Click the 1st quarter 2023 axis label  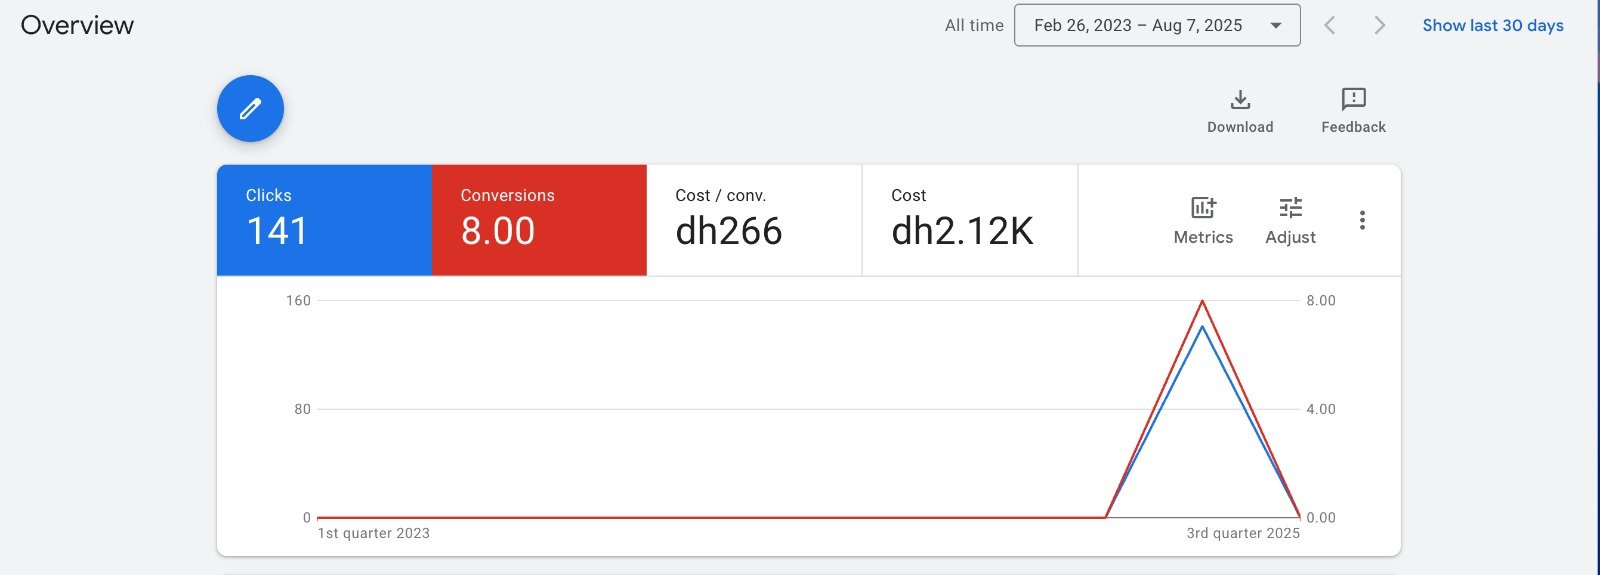tap(374, 533)
